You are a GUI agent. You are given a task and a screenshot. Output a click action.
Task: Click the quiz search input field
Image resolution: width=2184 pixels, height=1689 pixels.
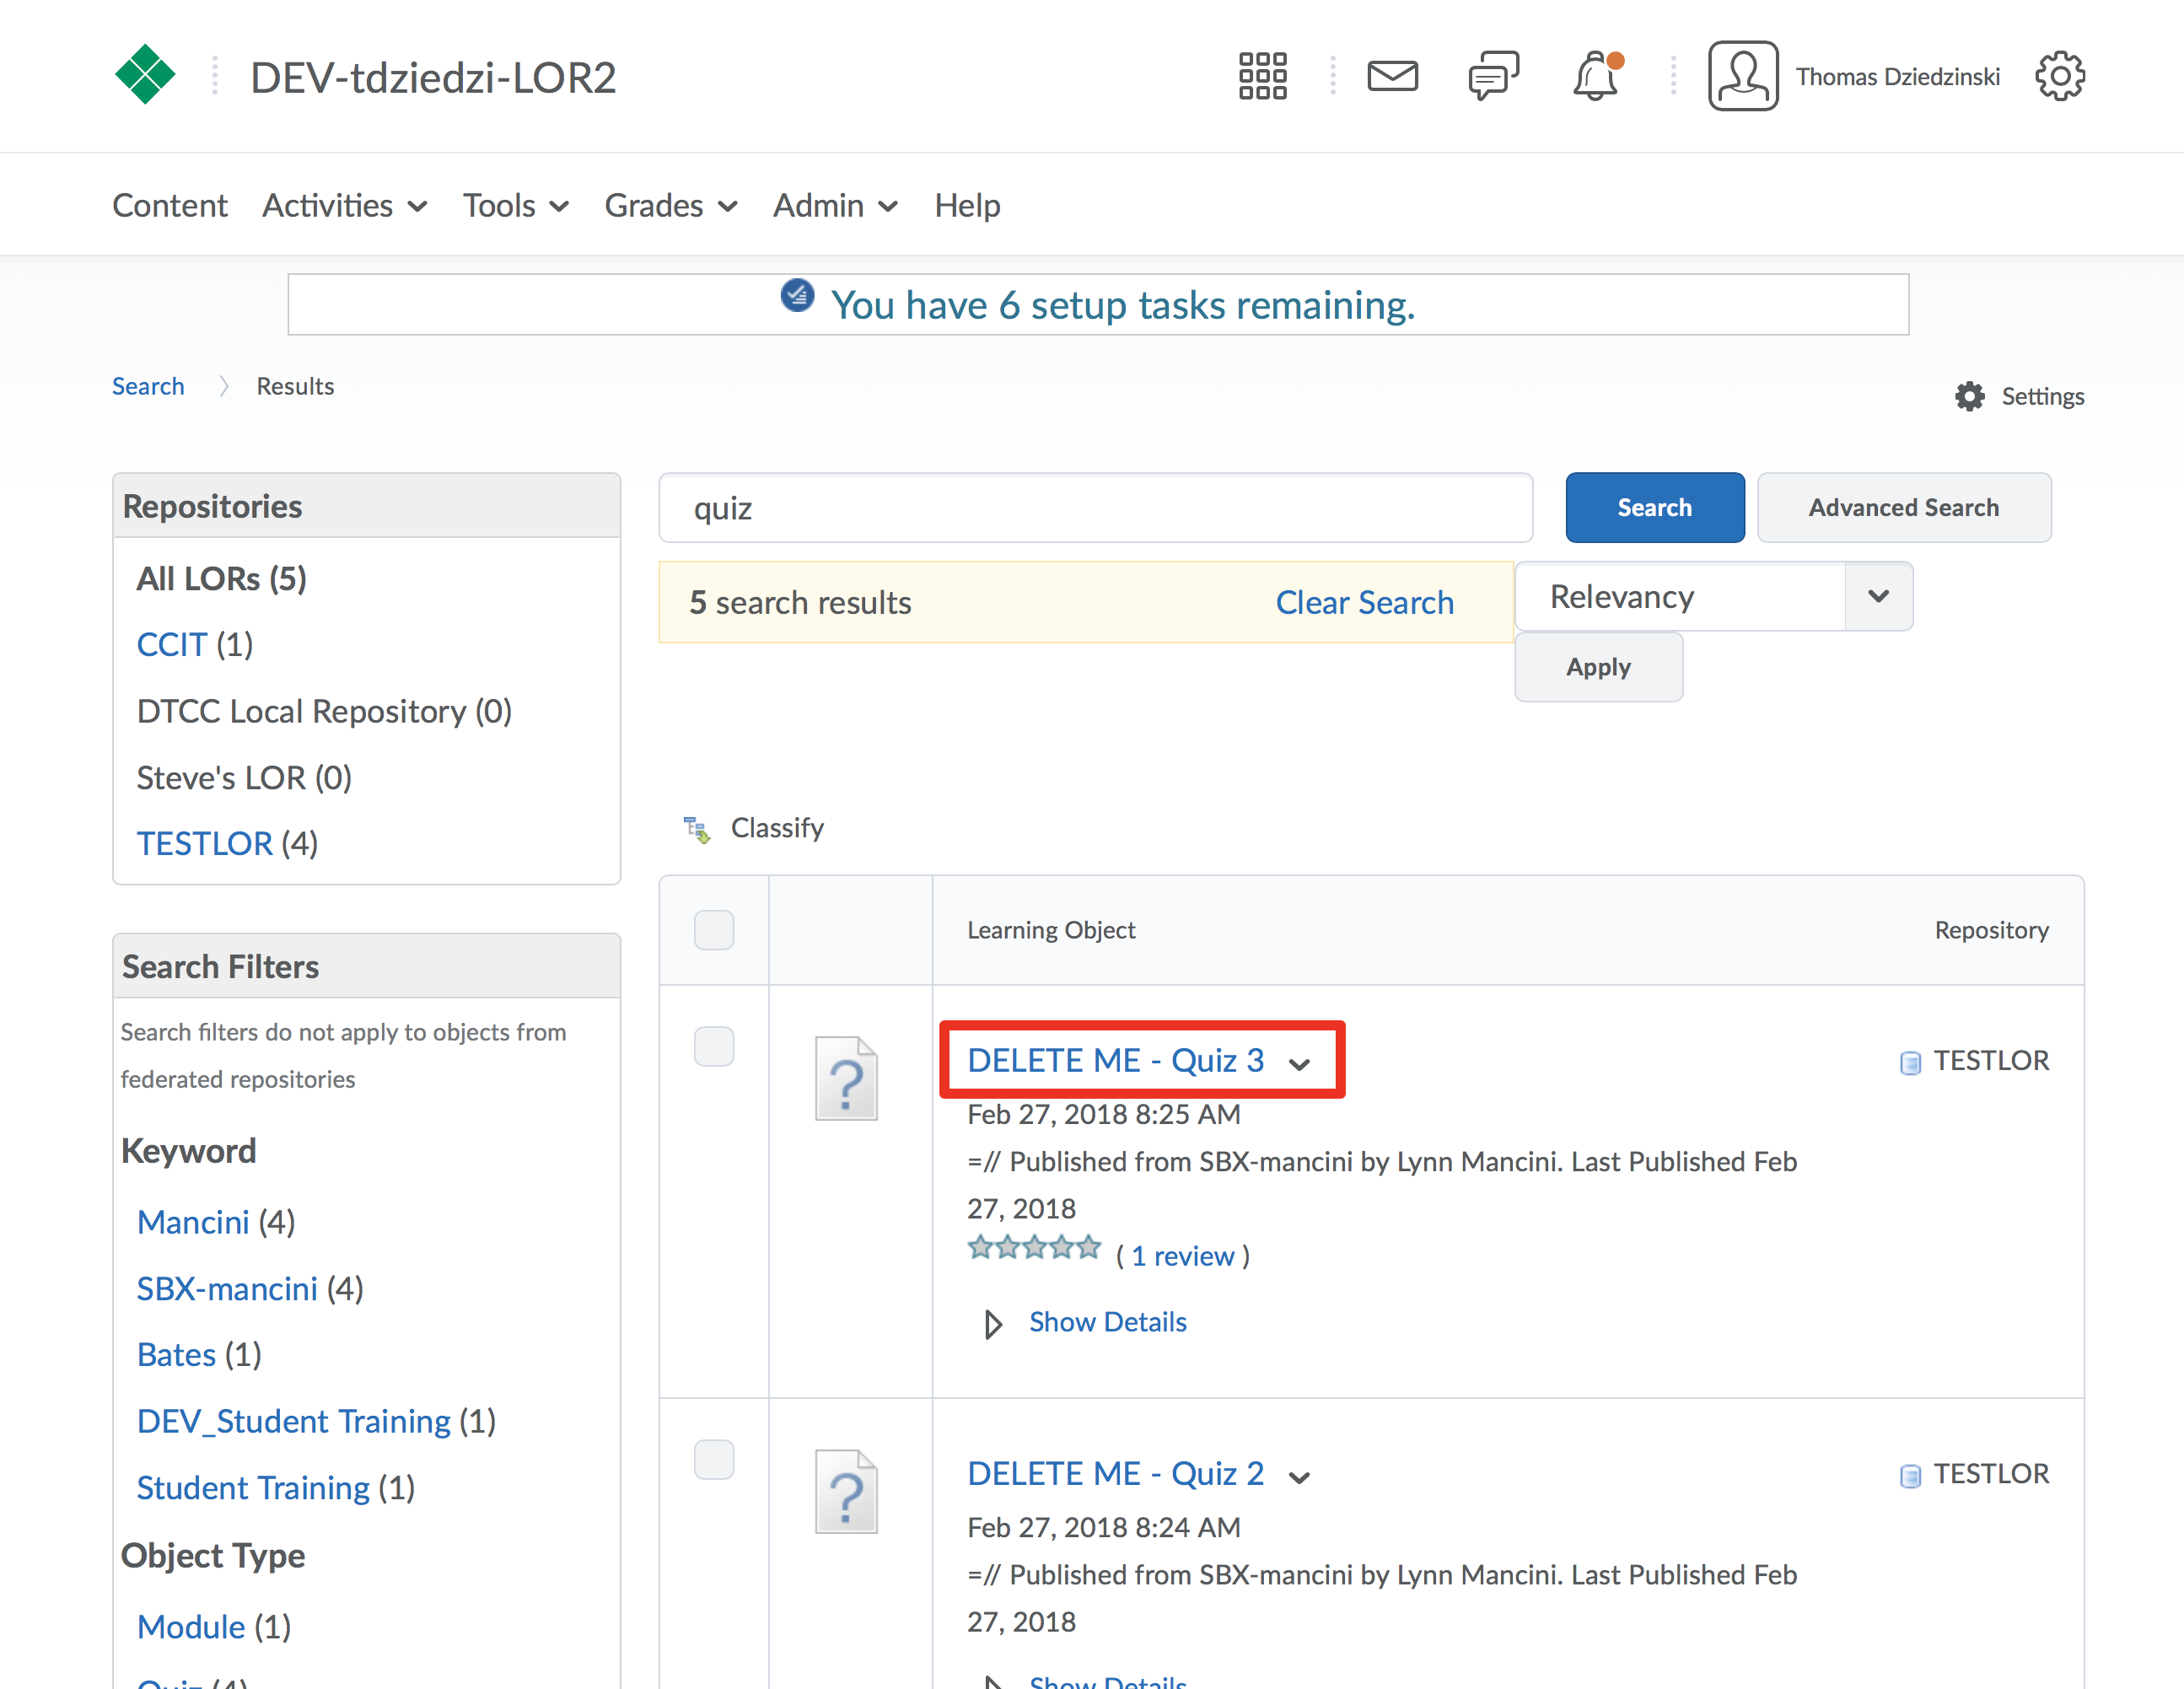pos(1096,508)
